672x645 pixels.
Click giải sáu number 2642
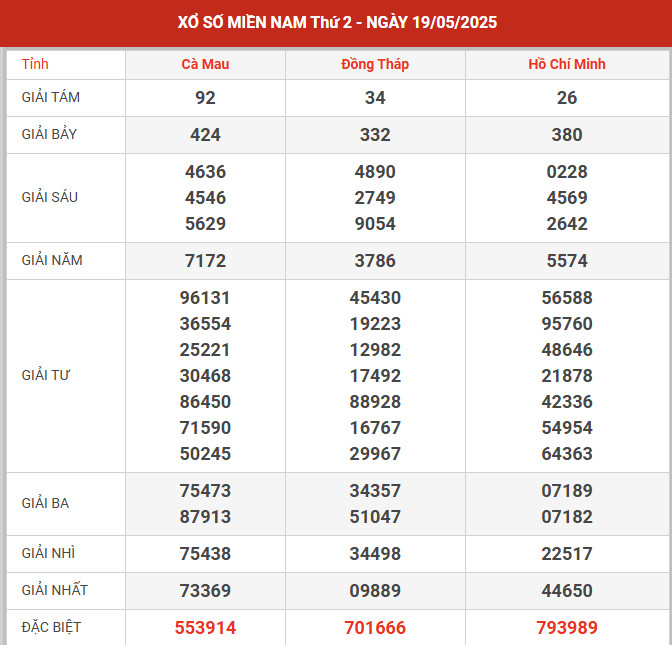[567, 224]
